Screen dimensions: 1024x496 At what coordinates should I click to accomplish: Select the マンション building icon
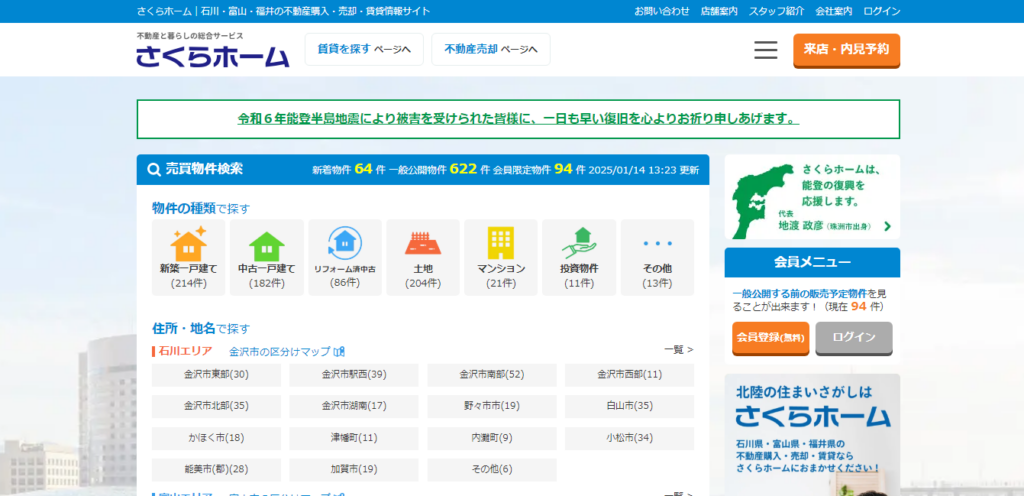point(501,243)
